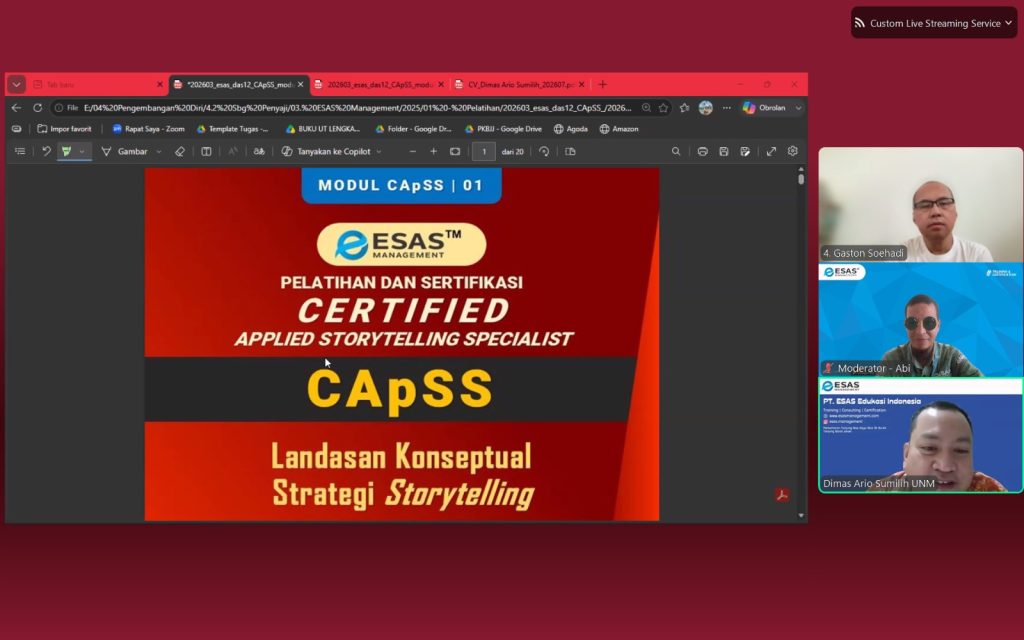1024x640 pixels.
Task: Expand the Gambar options dropdown arrow
Action: click(x=159, y=152)
